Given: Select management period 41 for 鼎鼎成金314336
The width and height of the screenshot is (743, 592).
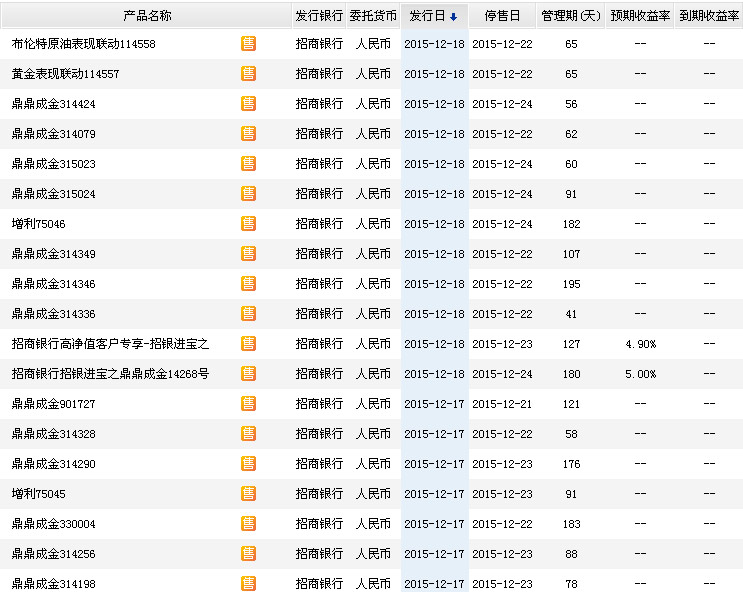Looking at the screenshot, I should pos(571,314).
